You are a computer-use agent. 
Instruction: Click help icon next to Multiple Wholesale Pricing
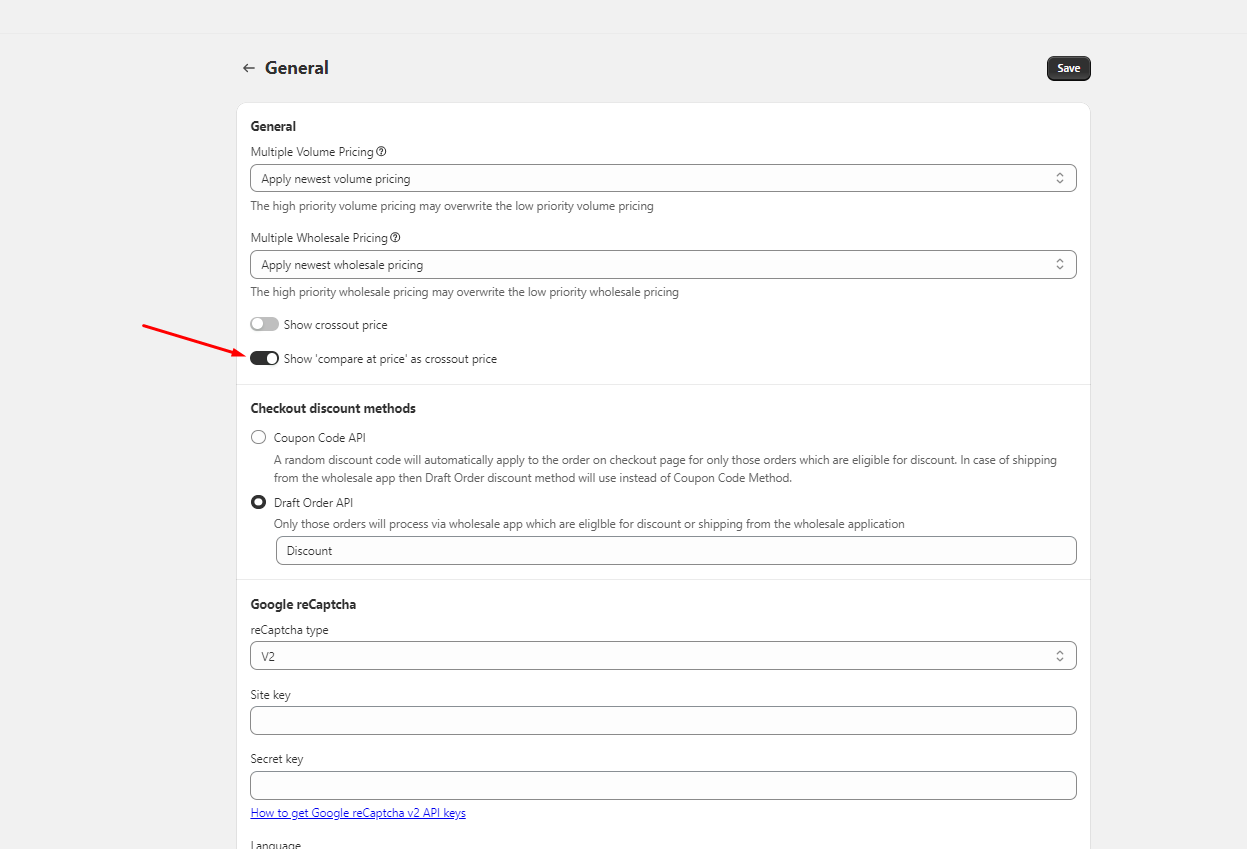[395, 238]
